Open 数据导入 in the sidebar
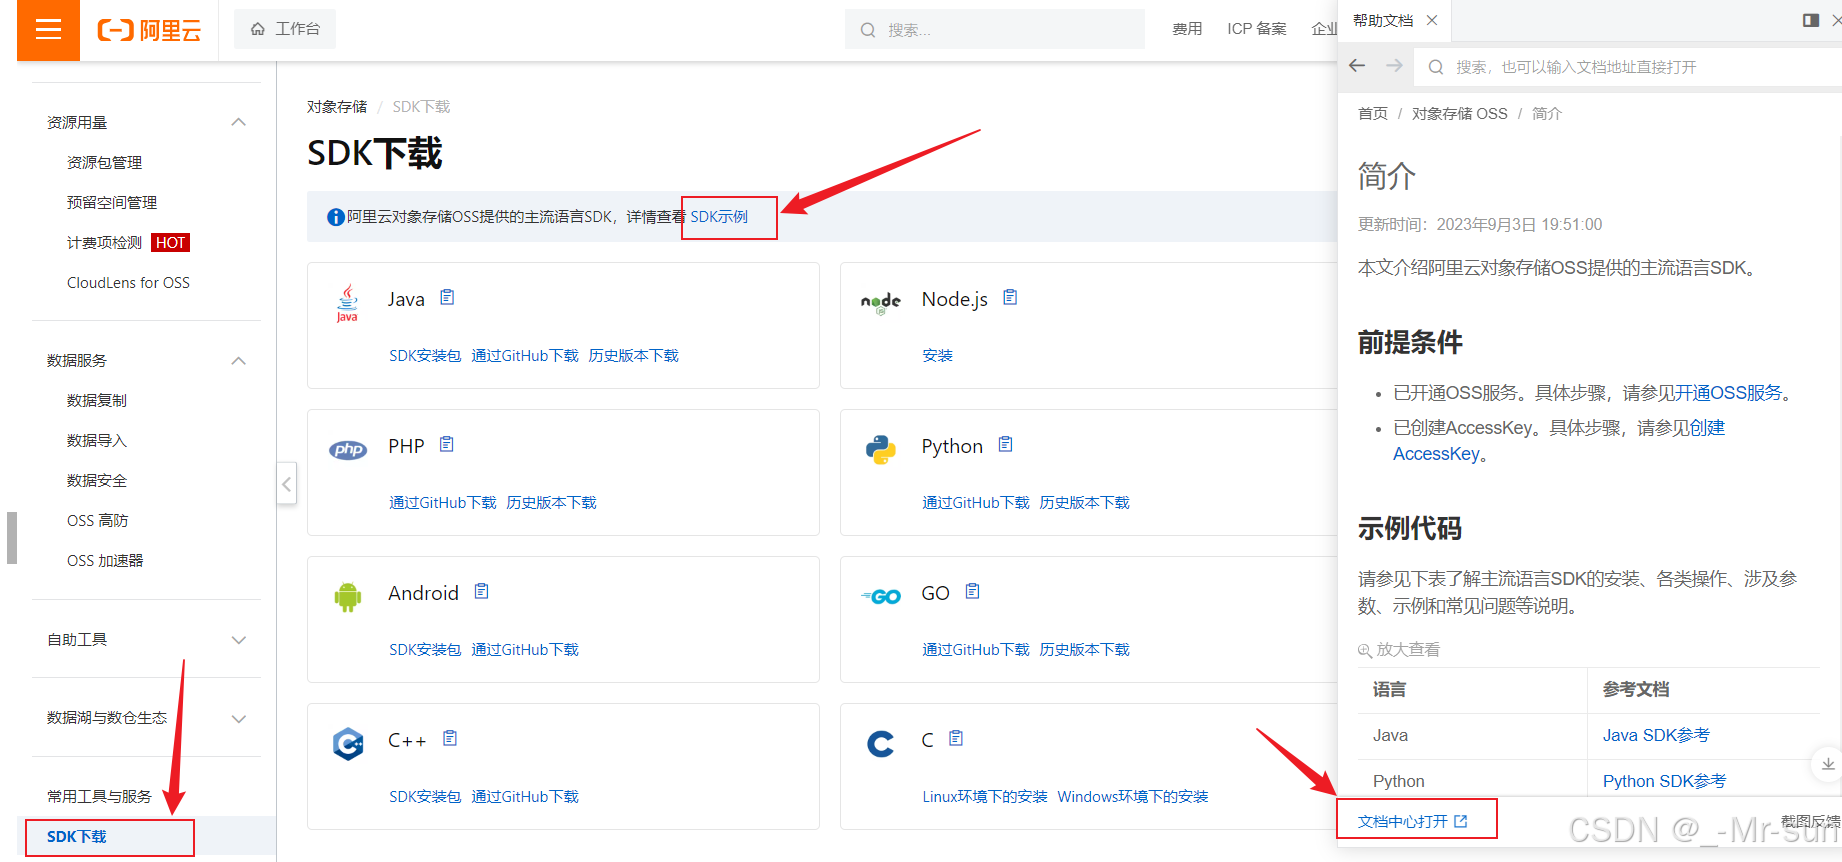 (x=97, y=440)
